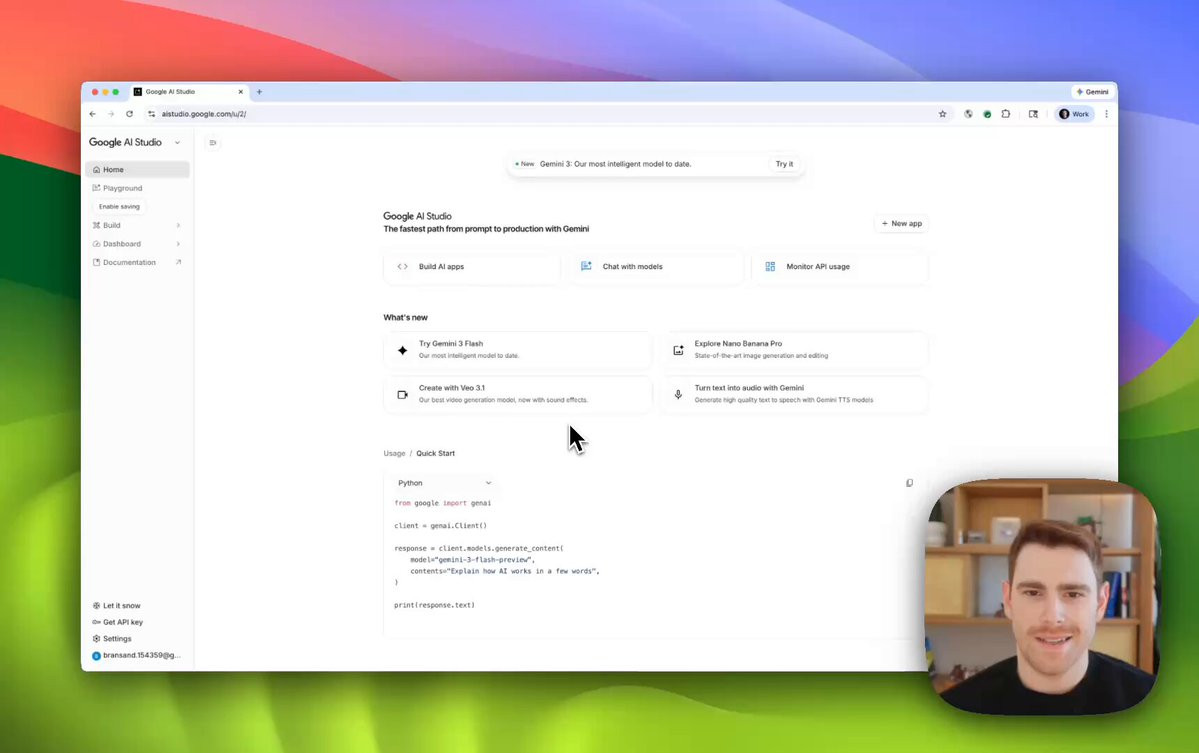This screenshot has height=753, width=1199.
Task: Open the browser extensions puzzle icon
Action: tap(1006, 114)
